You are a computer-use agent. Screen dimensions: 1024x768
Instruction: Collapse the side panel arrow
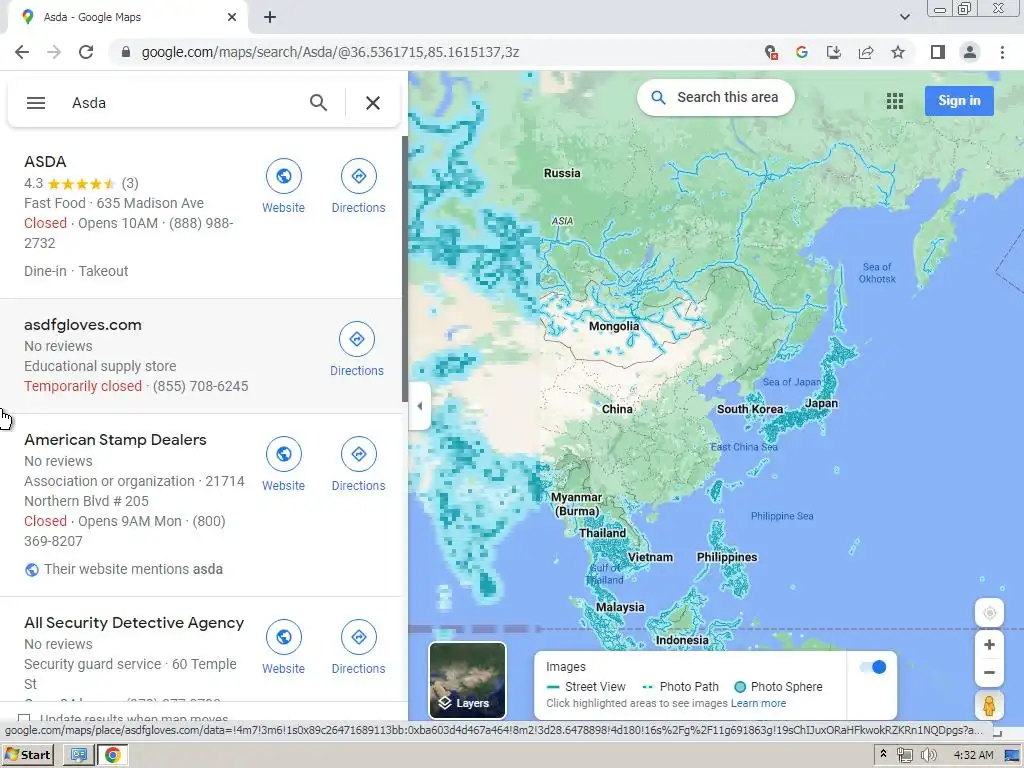click(x=419, y=406)
